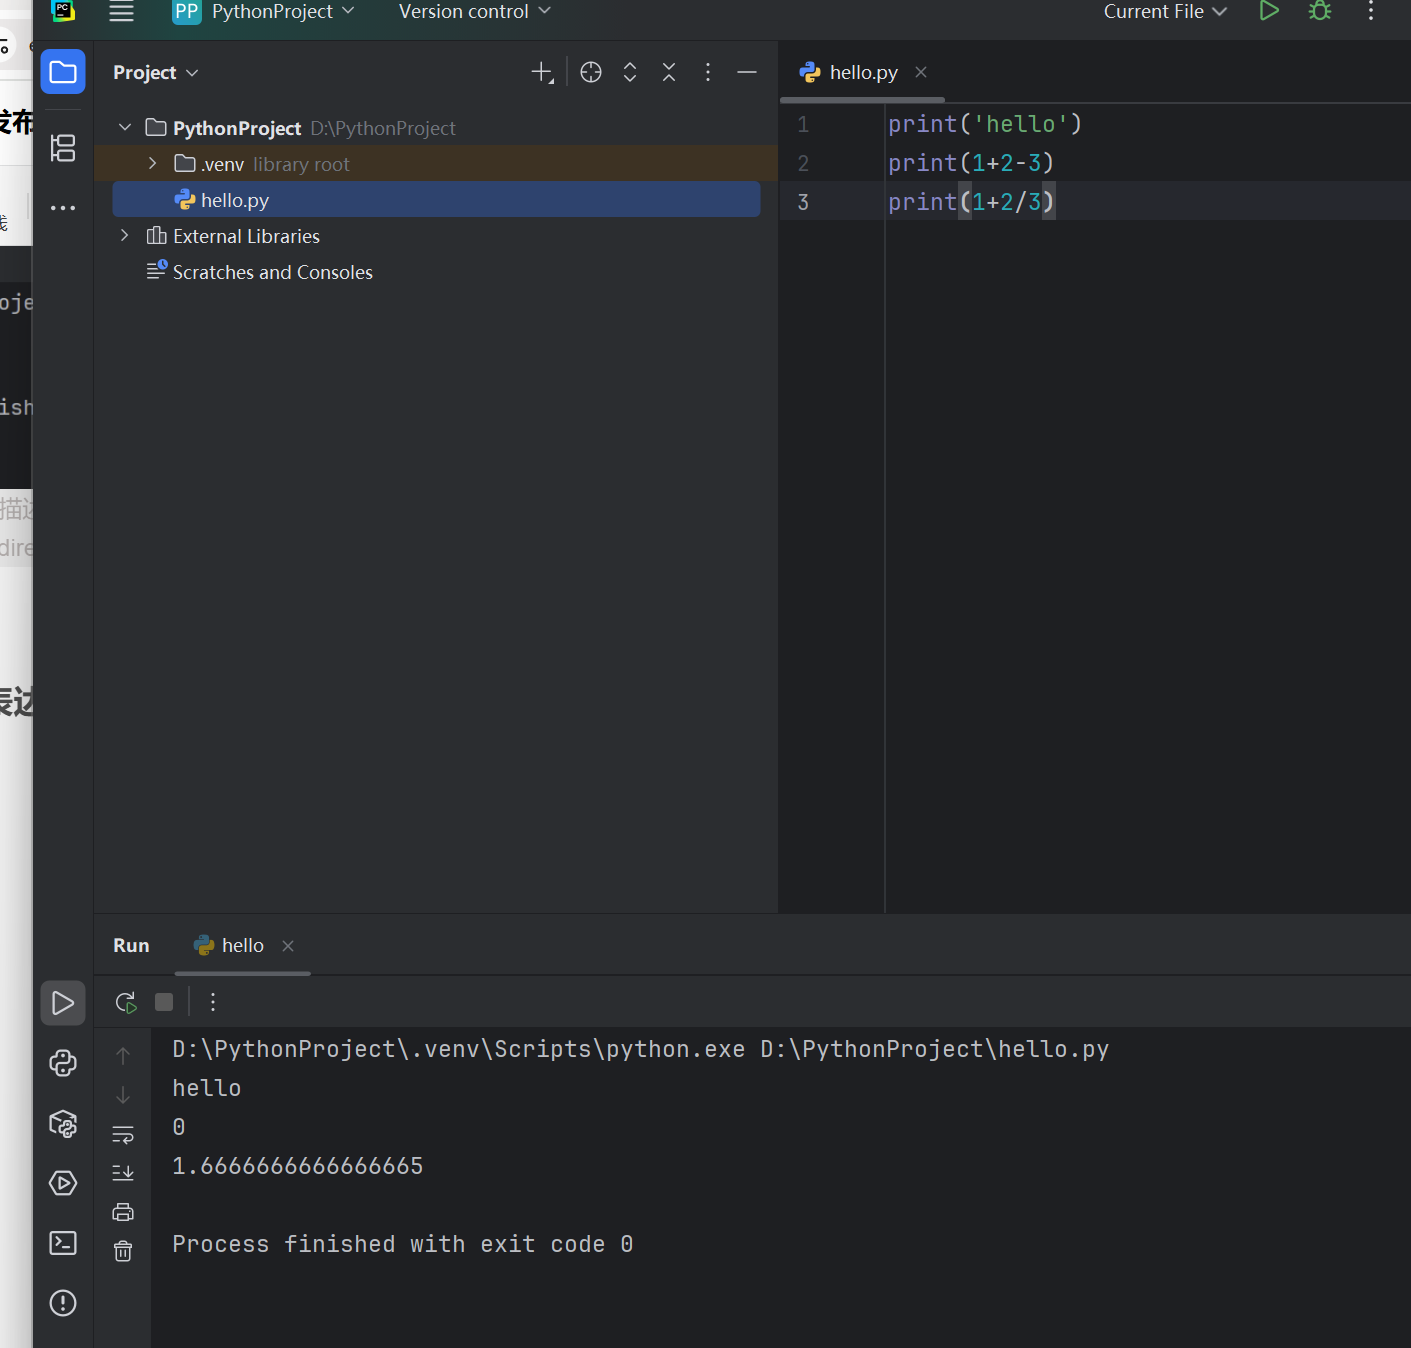This screenshot has width=1411, height=1348.
Task: Open the Current File run configuration dropdown
Action: click(1165, 12)
